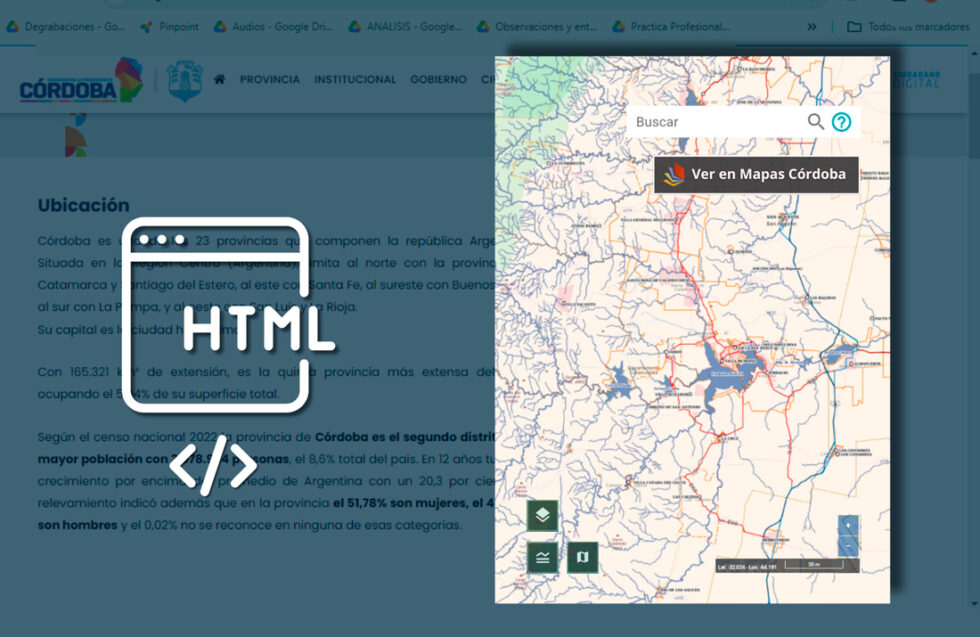Click the Mapas Córdoba flame logo
Screen dimensions: 980x637
coord(674,173)
